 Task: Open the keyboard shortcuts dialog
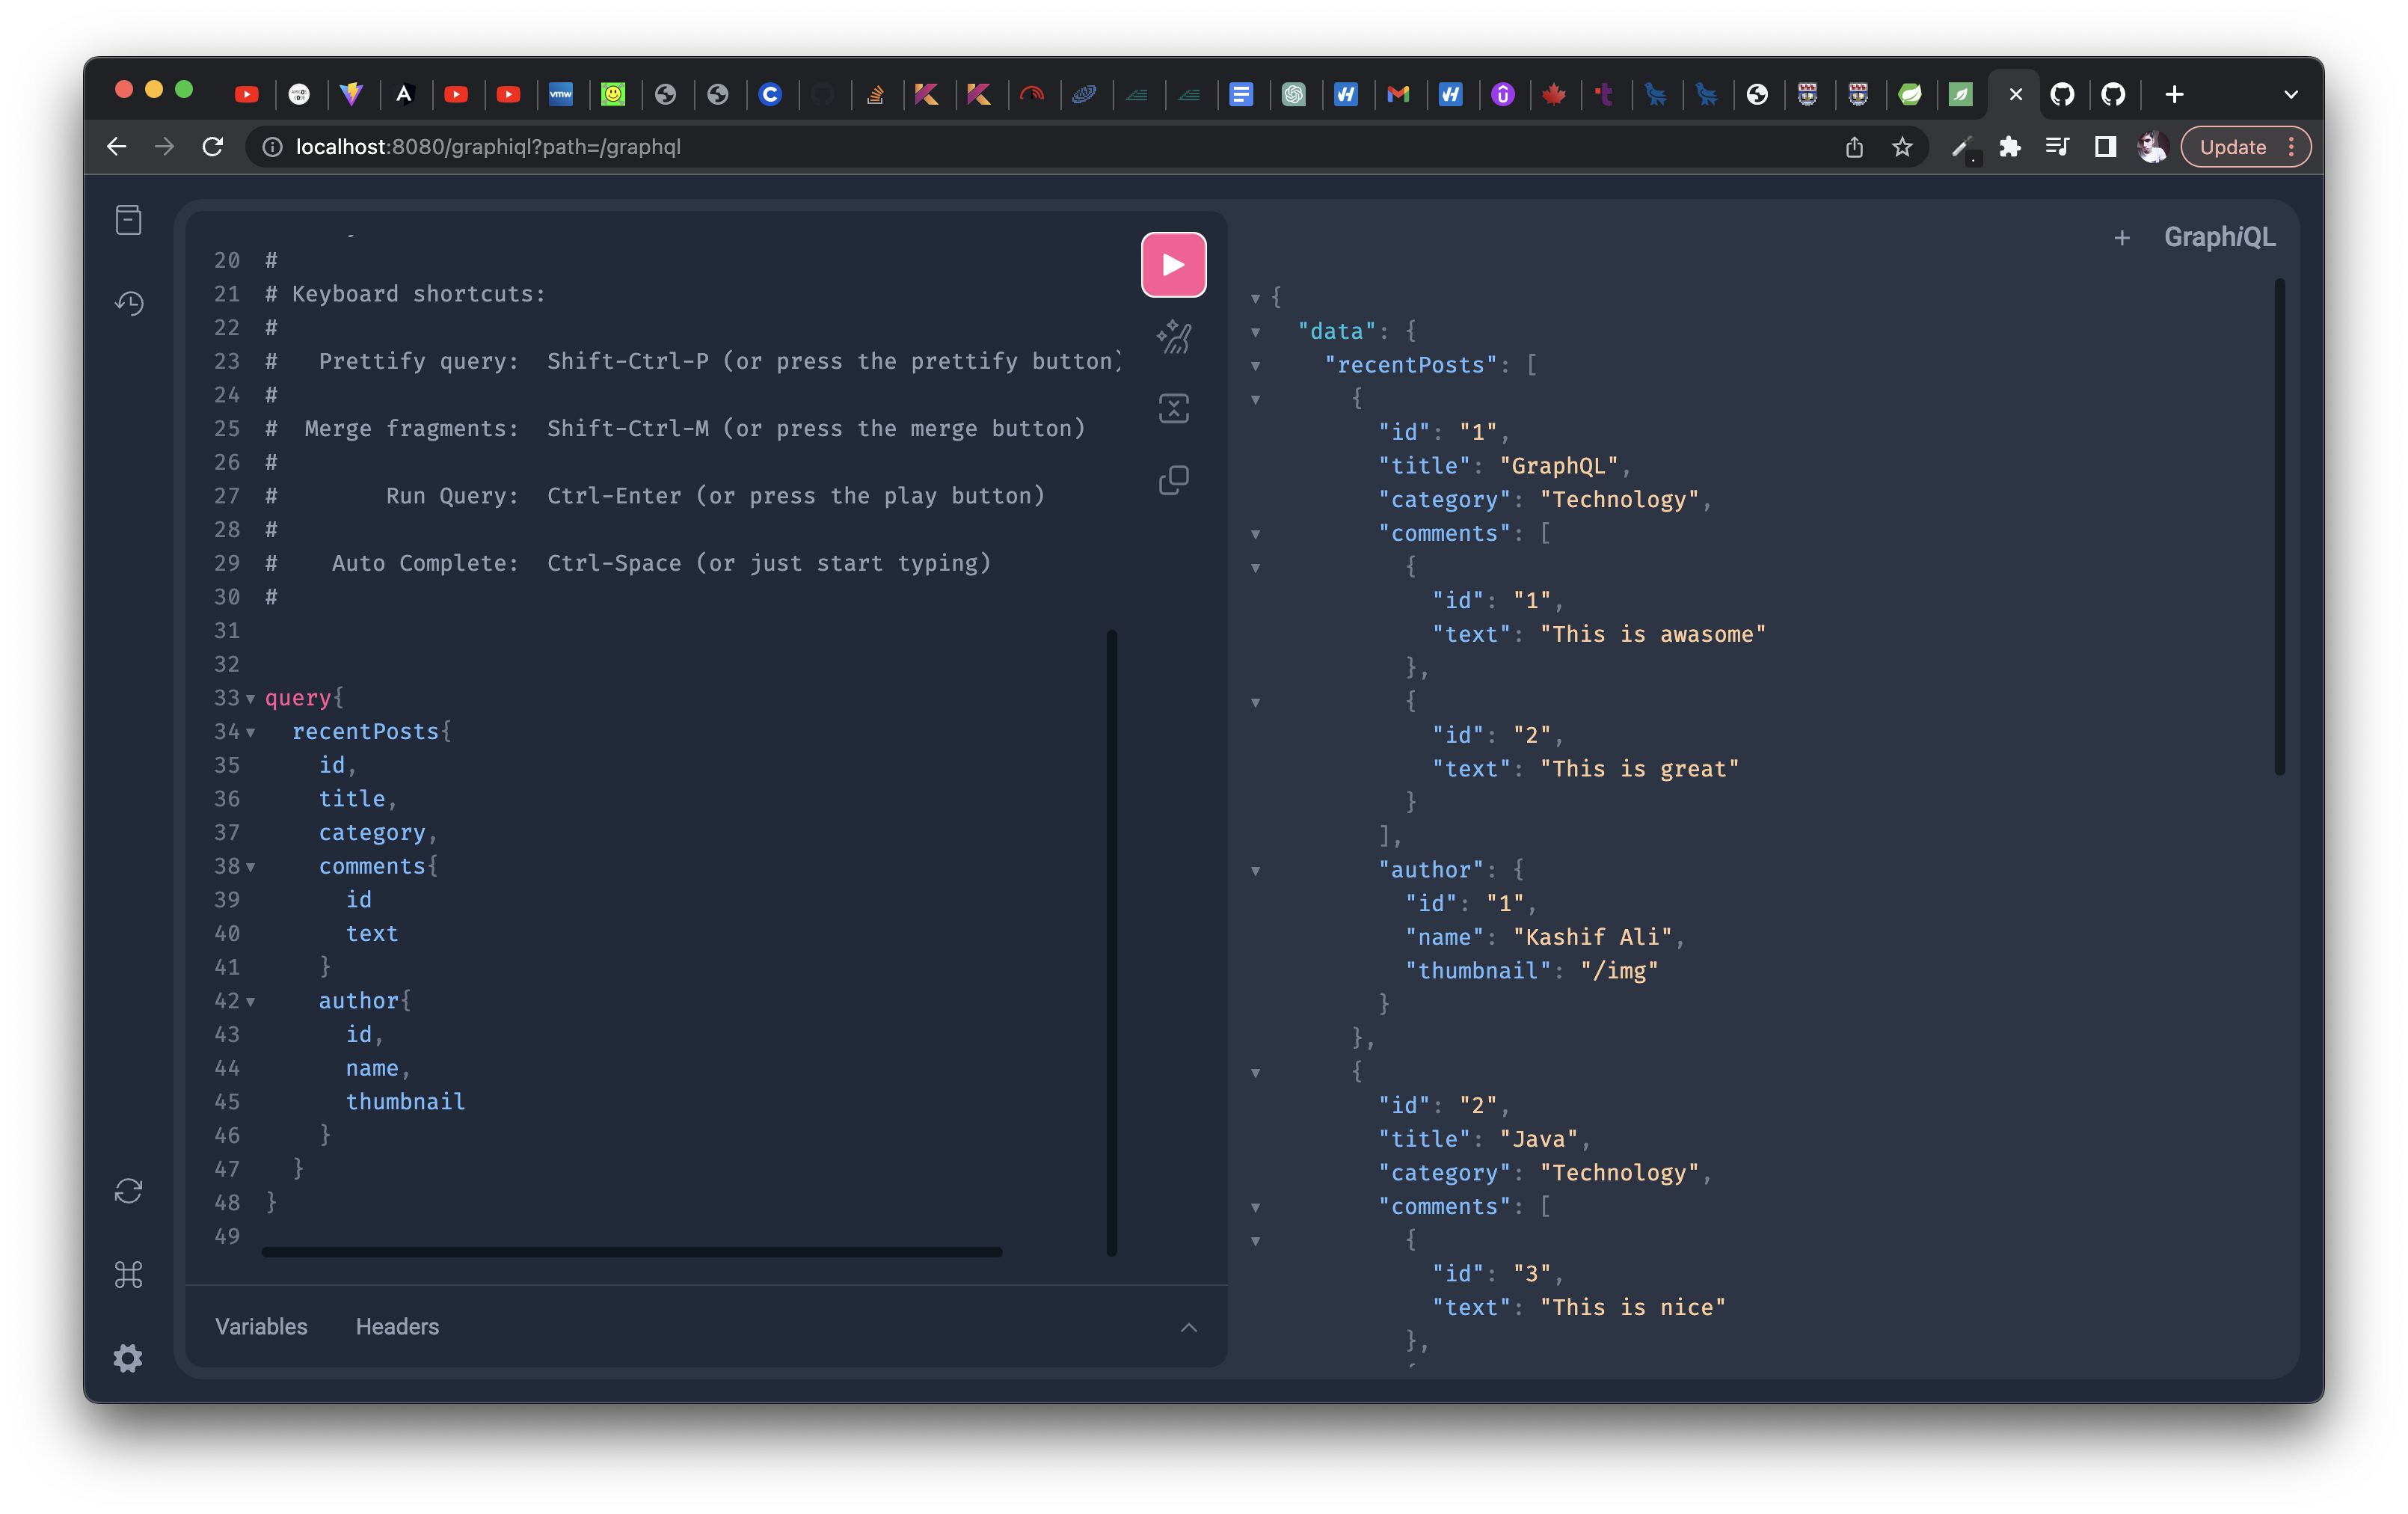(x=128, y=1274)
